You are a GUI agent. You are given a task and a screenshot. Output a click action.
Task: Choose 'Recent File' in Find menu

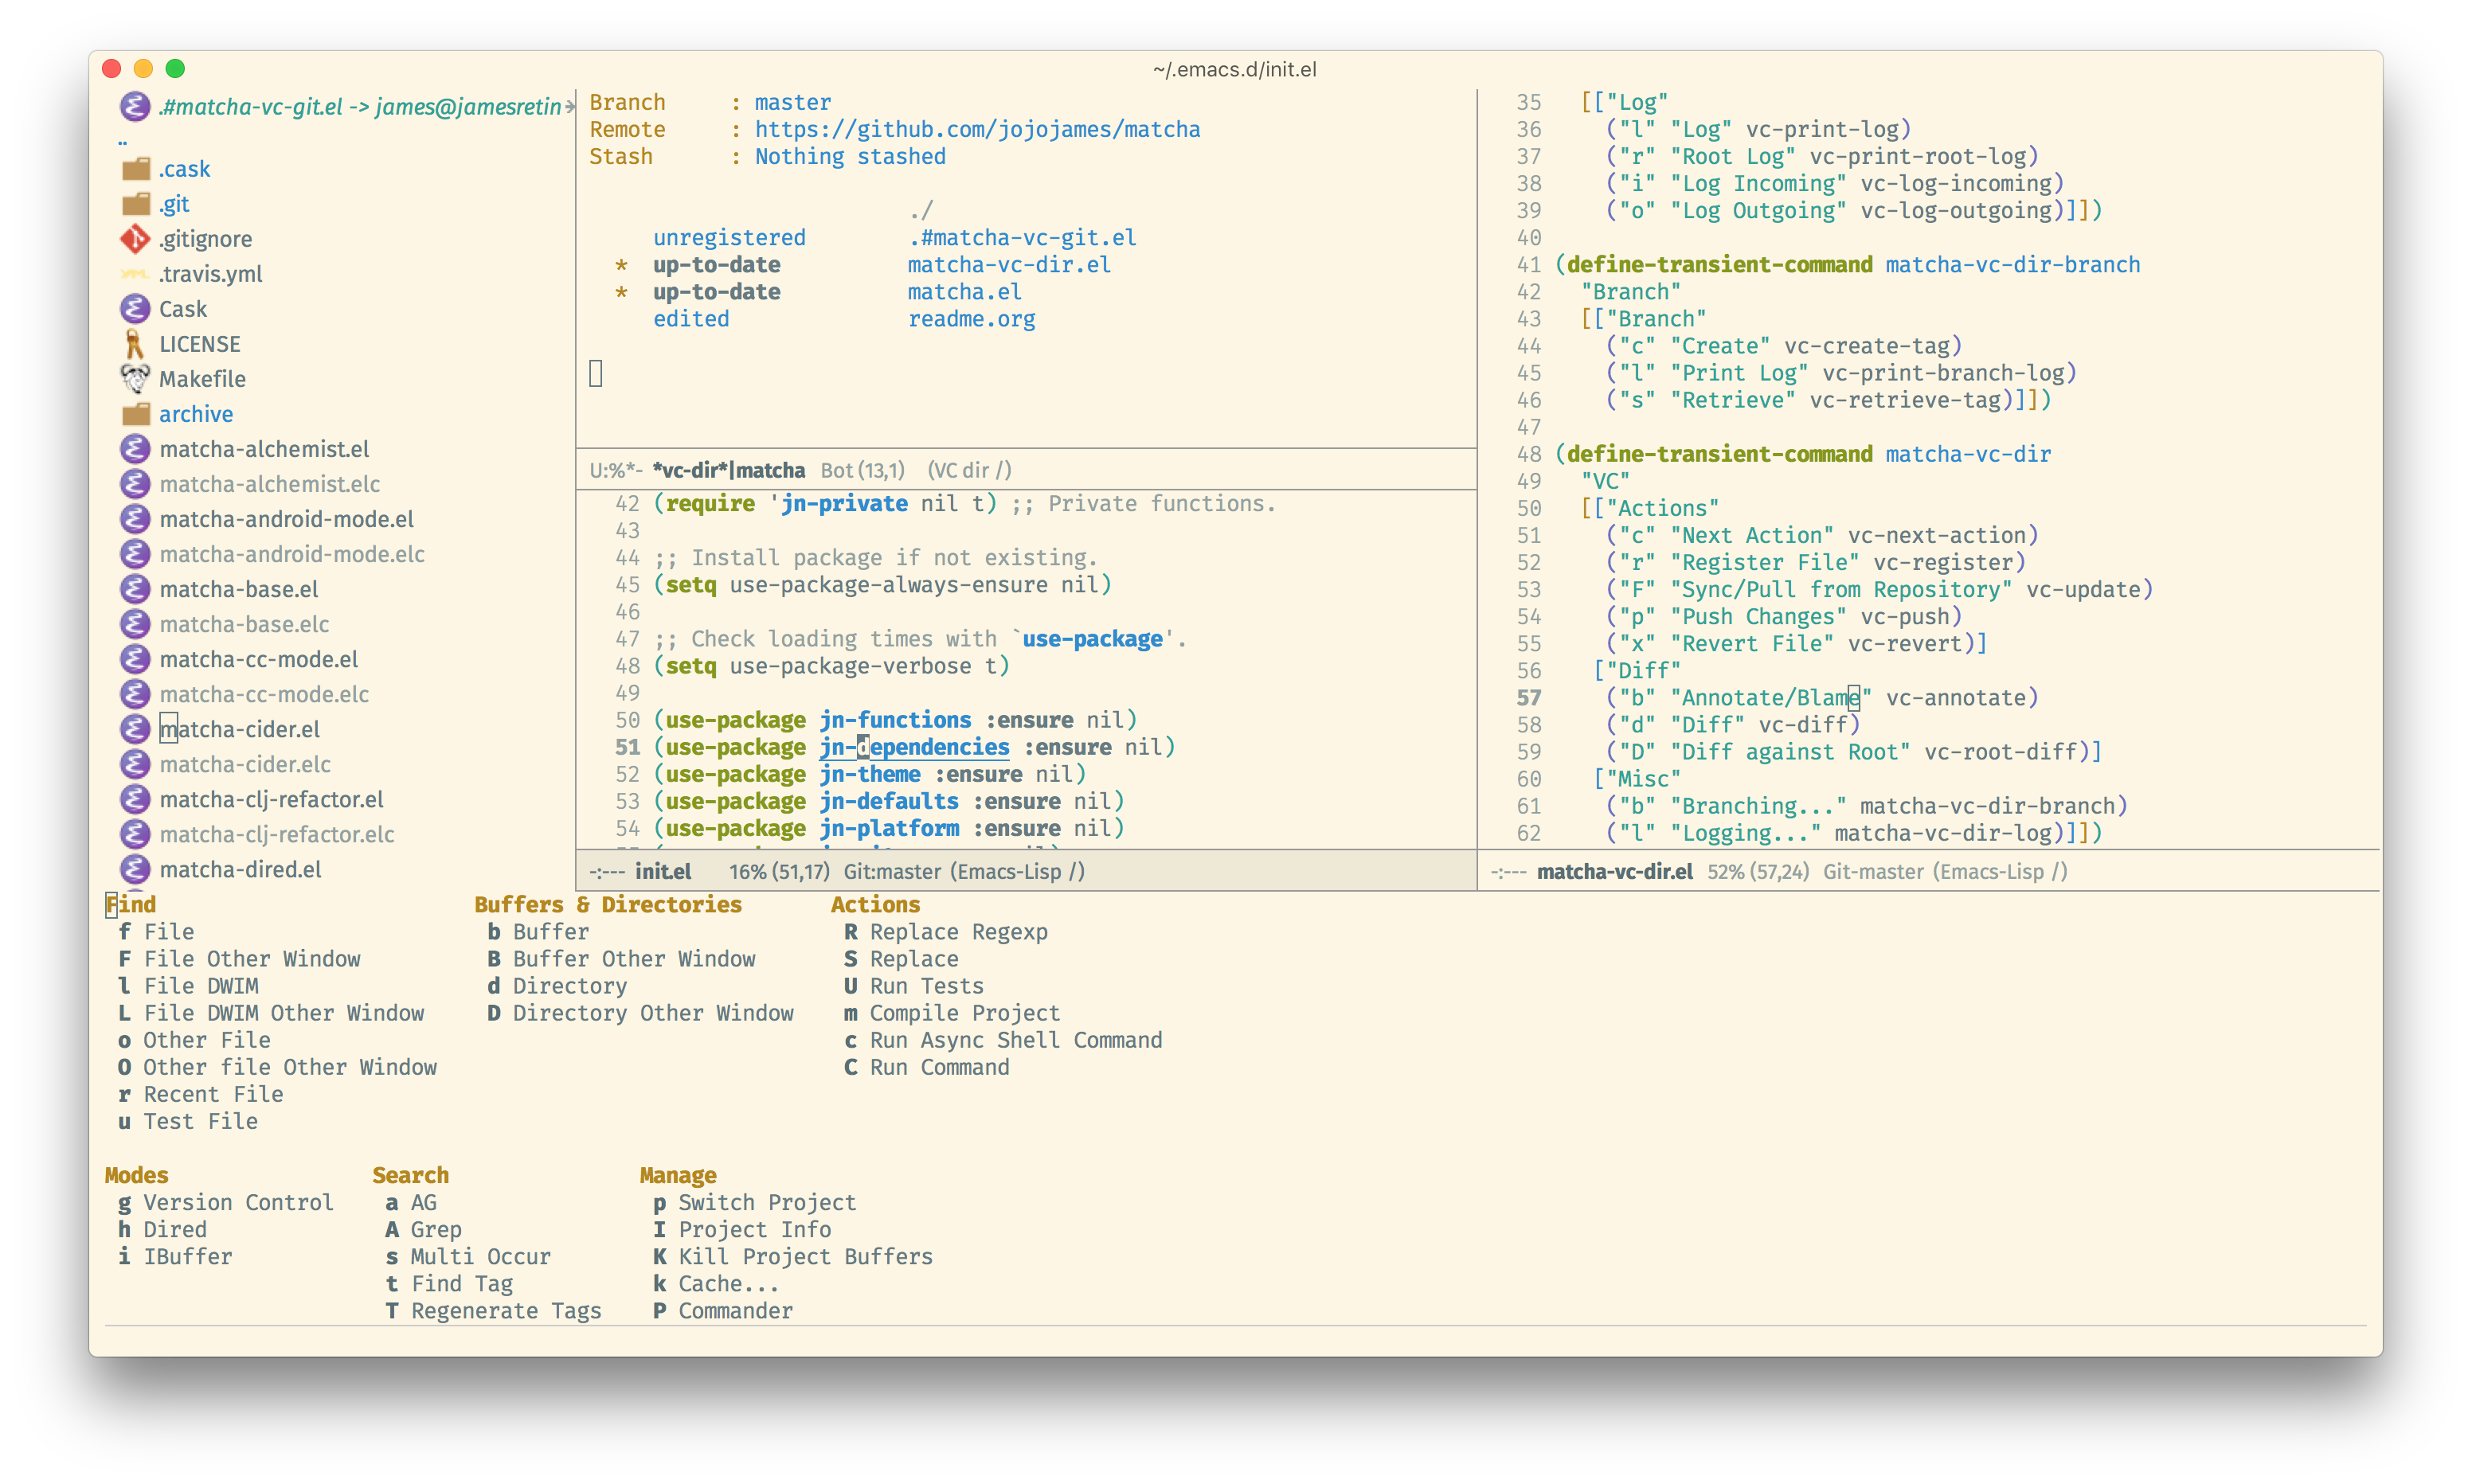click(213, 1094)
